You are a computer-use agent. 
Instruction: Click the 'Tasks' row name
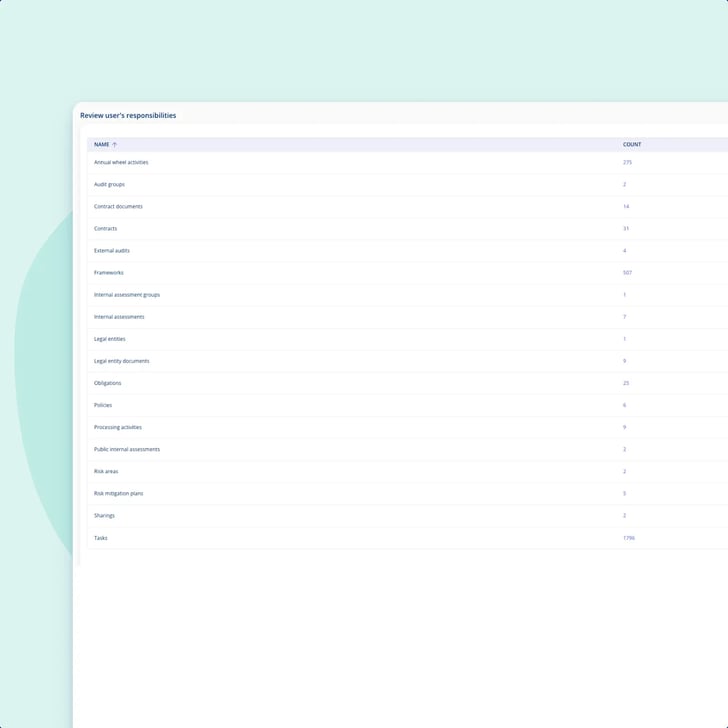[x=101, y=538]
